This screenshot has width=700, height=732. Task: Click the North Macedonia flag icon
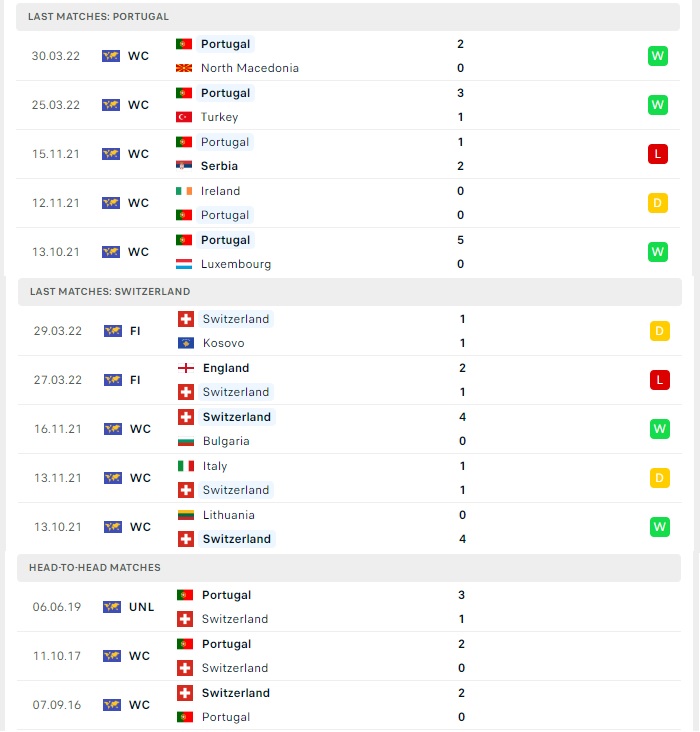[x=184, y=68]
